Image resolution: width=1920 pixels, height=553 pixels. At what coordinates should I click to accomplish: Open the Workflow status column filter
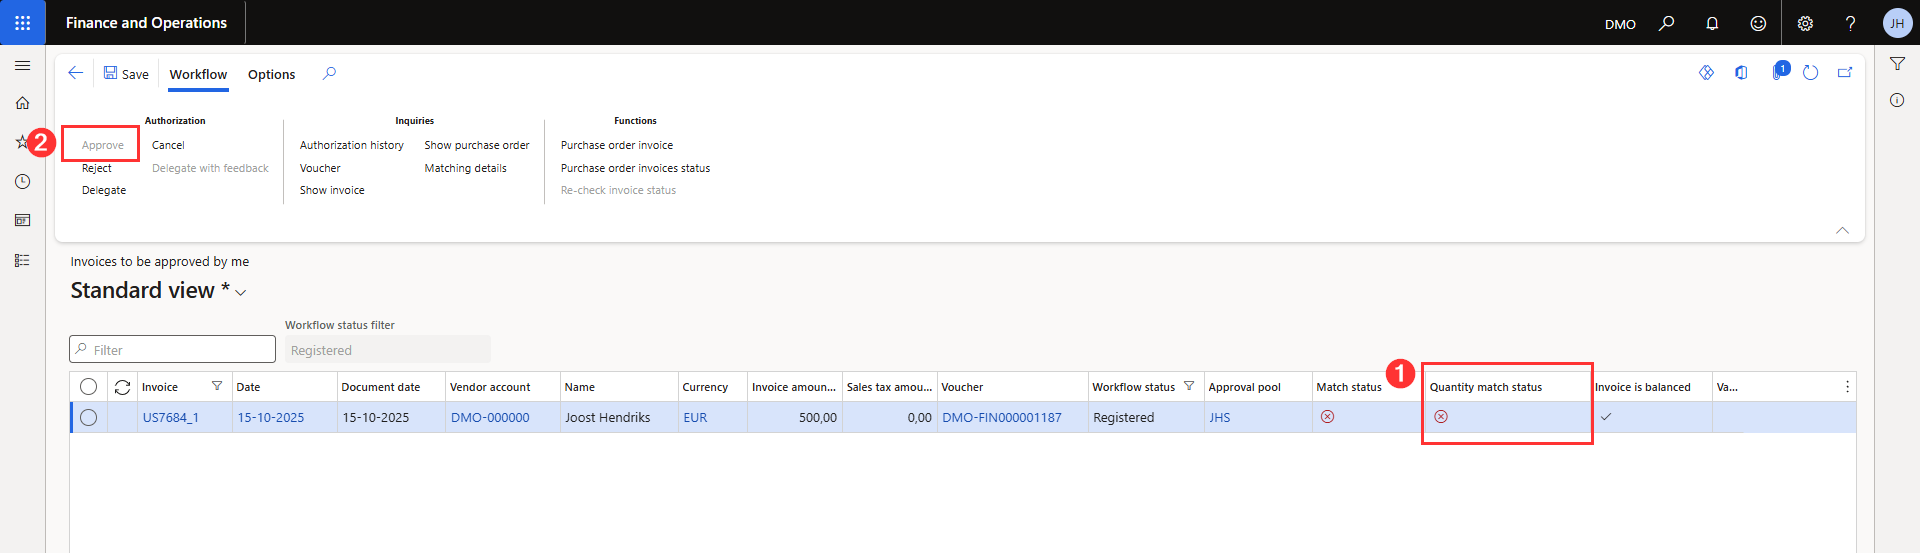(1189, 386)
